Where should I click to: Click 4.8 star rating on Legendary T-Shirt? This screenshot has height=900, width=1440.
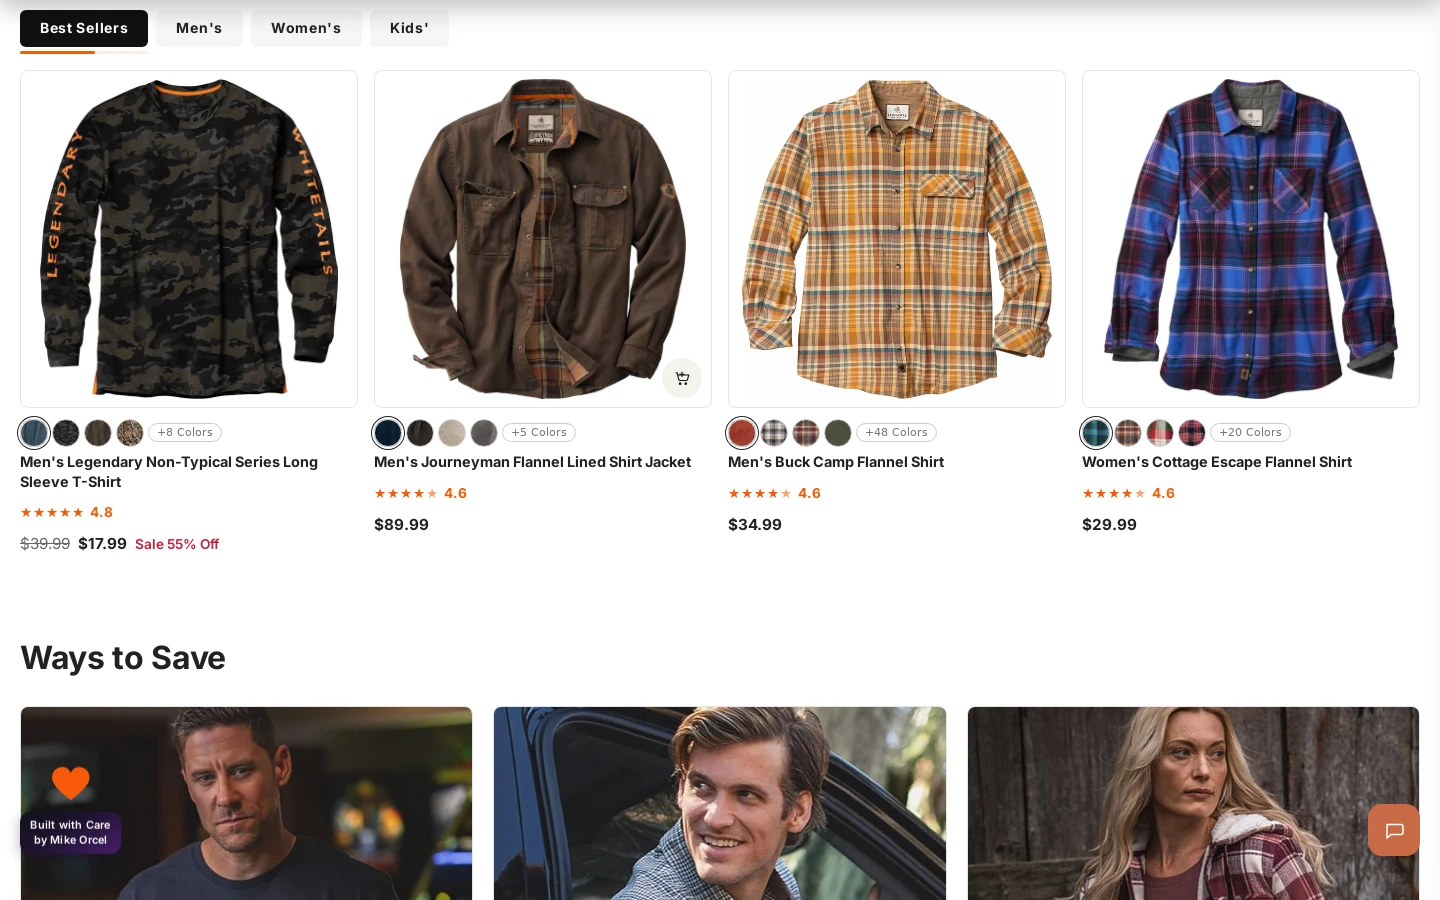(66, 513)
